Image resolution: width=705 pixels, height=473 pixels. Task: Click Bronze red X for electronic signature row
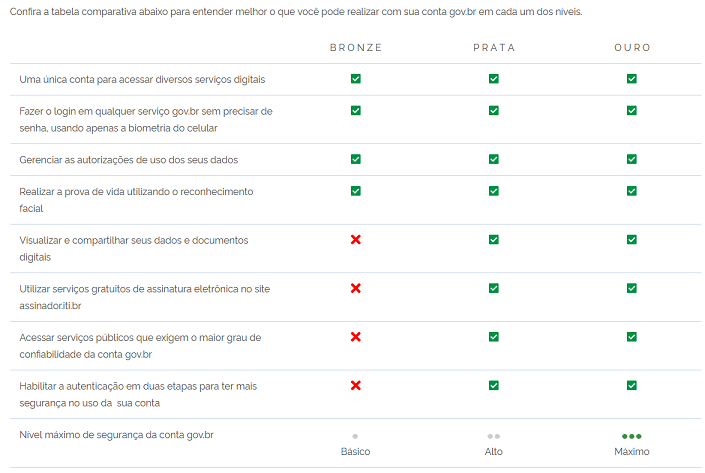point(356,288)
